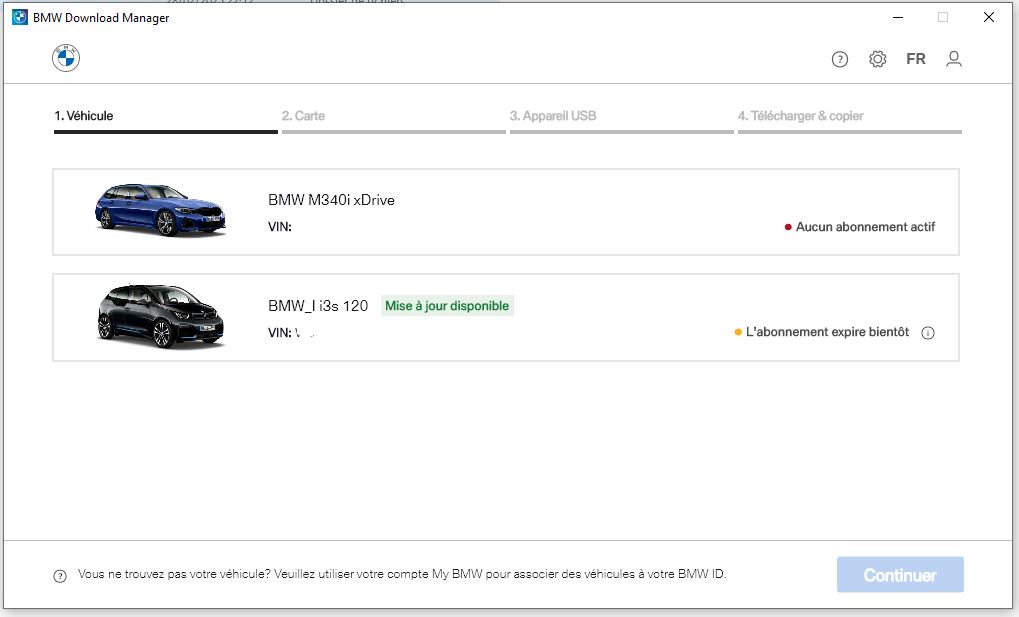Open the user account profile icon
The height and width of the screenshot is (617, 1019).
pyautogui.click(x=954, y=59)
